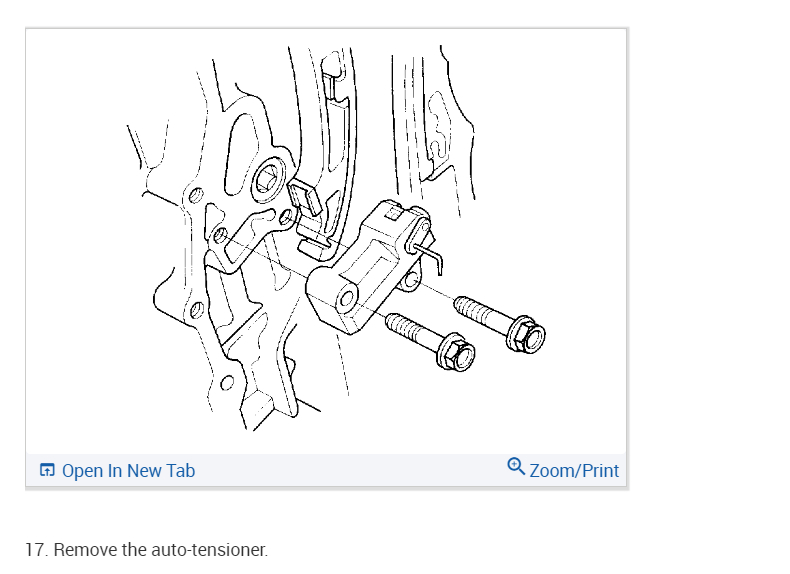This screenshot has height=574, width=790.
Task: Click the lower flange bolt in the diagram
Action: point(430,341)
